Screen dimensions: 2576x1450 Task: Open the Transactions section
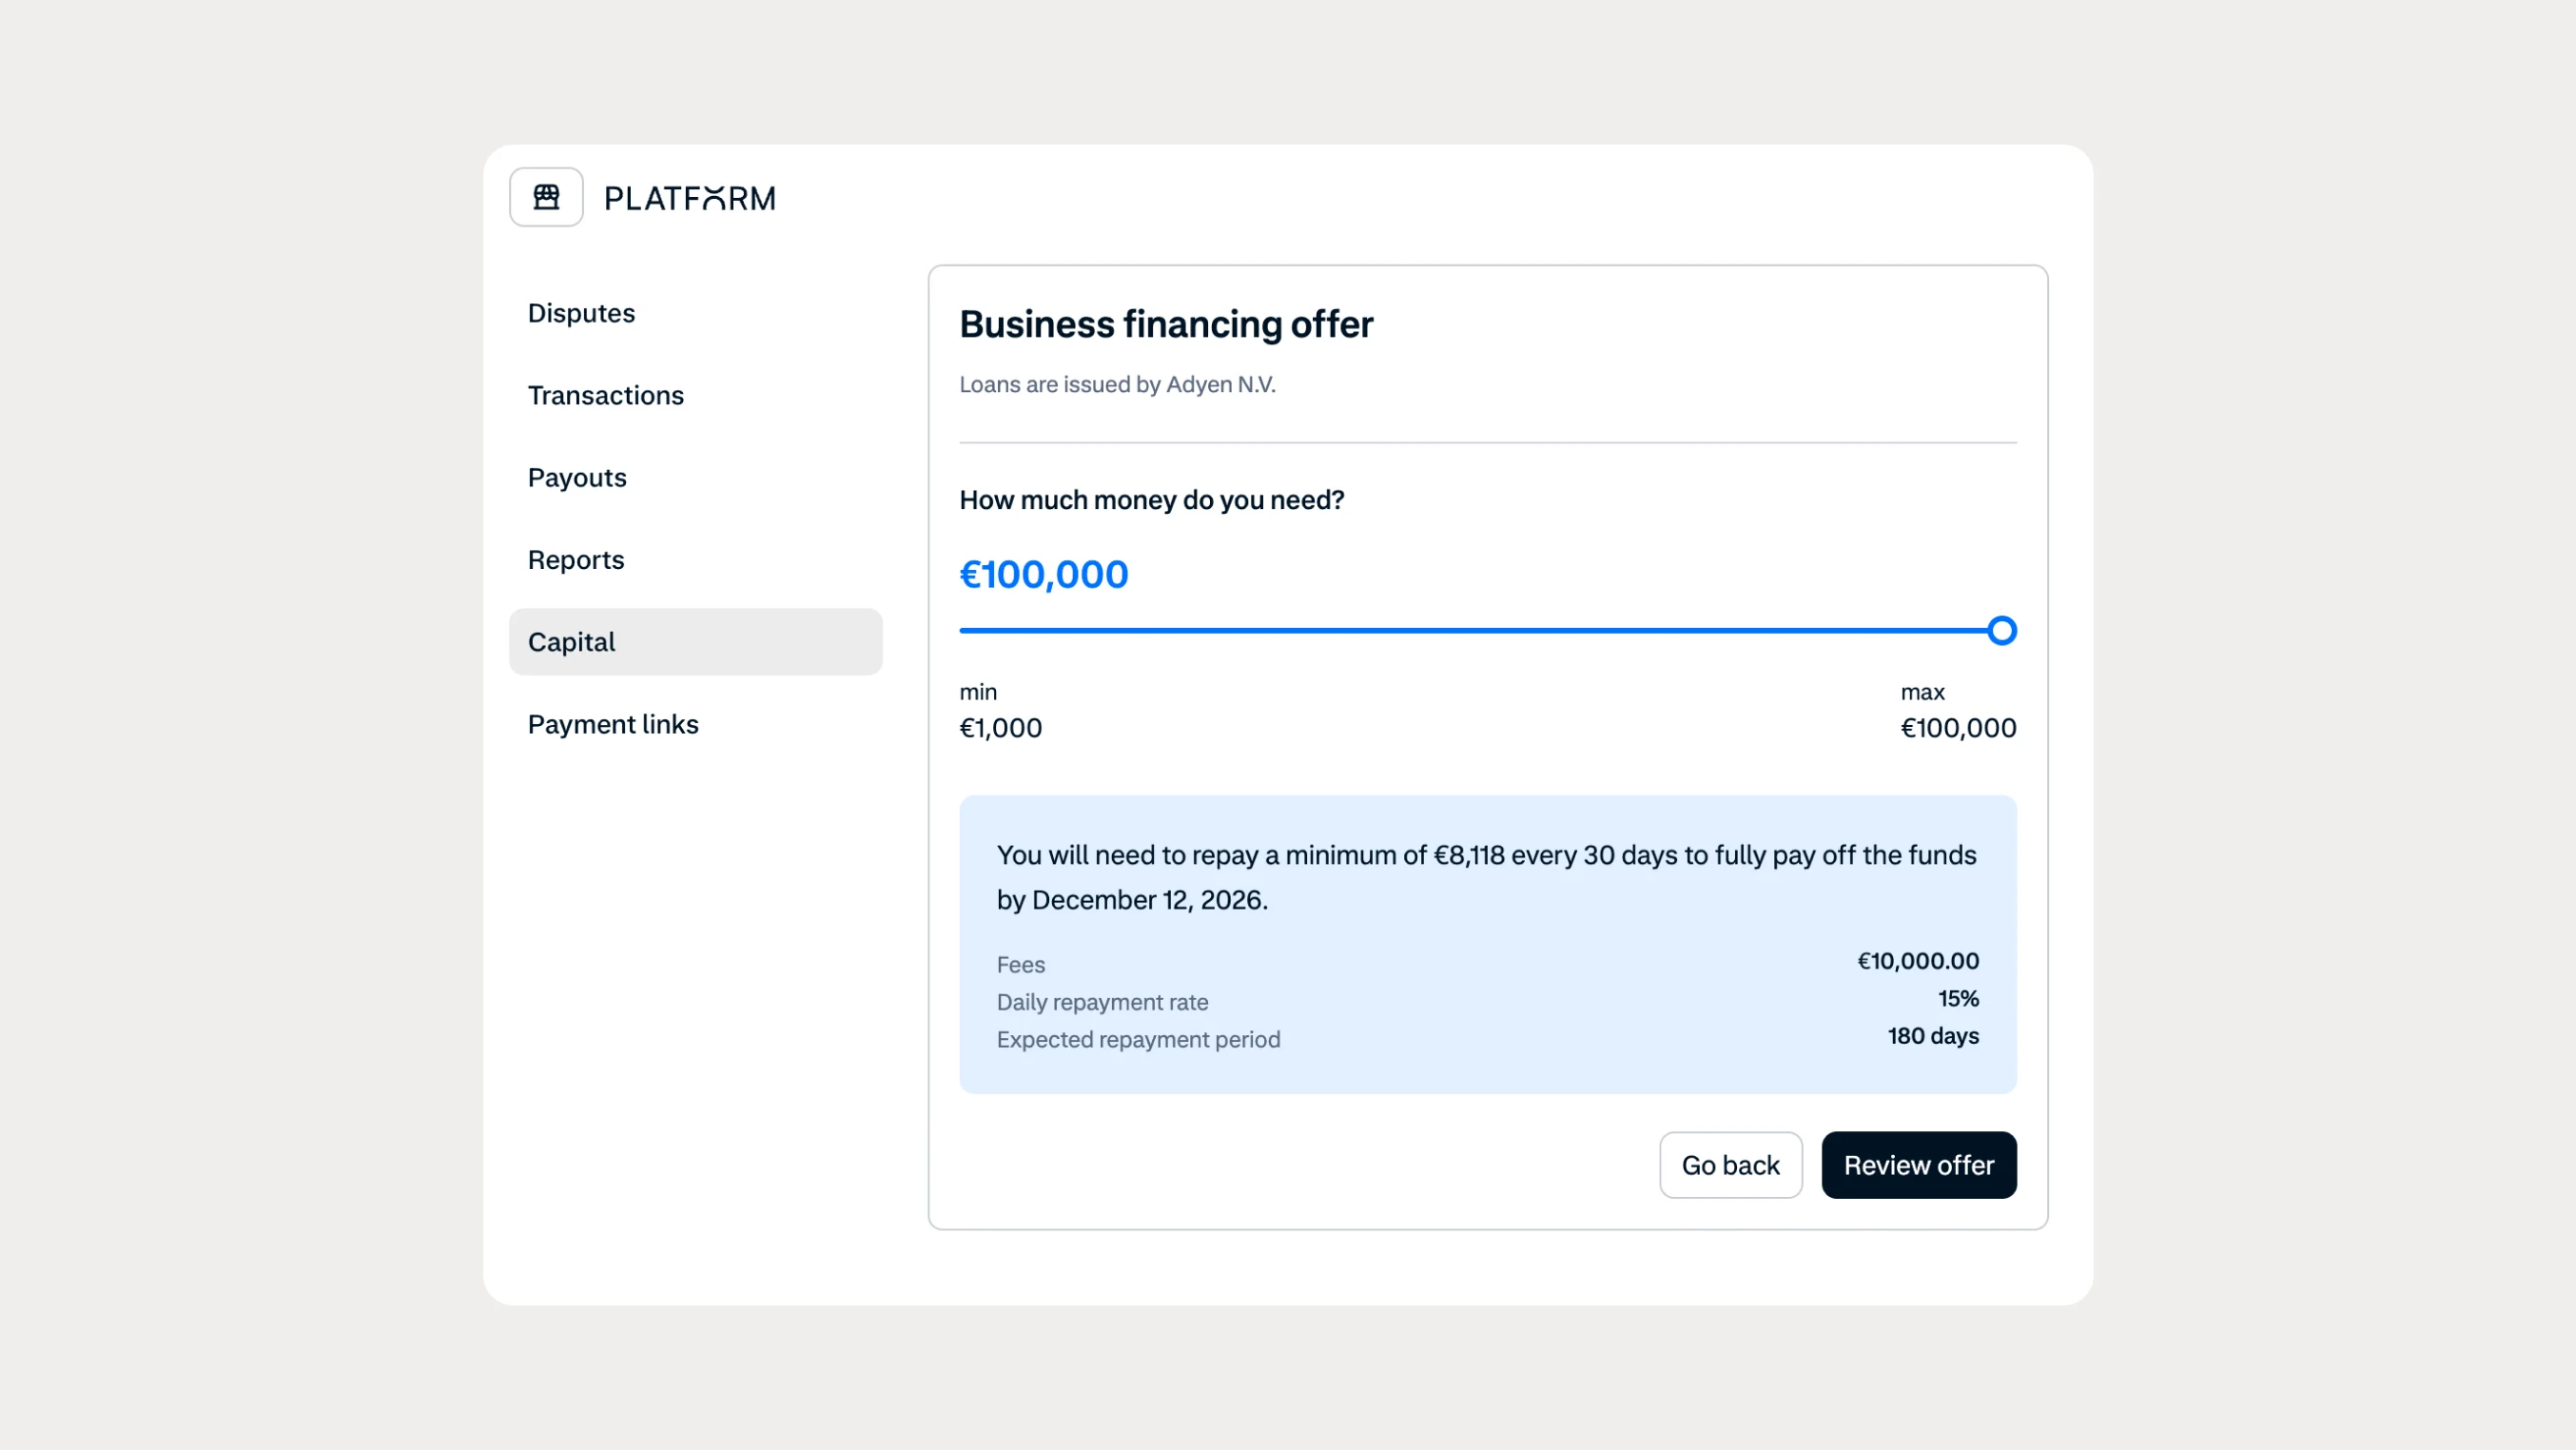pos(605,395)
